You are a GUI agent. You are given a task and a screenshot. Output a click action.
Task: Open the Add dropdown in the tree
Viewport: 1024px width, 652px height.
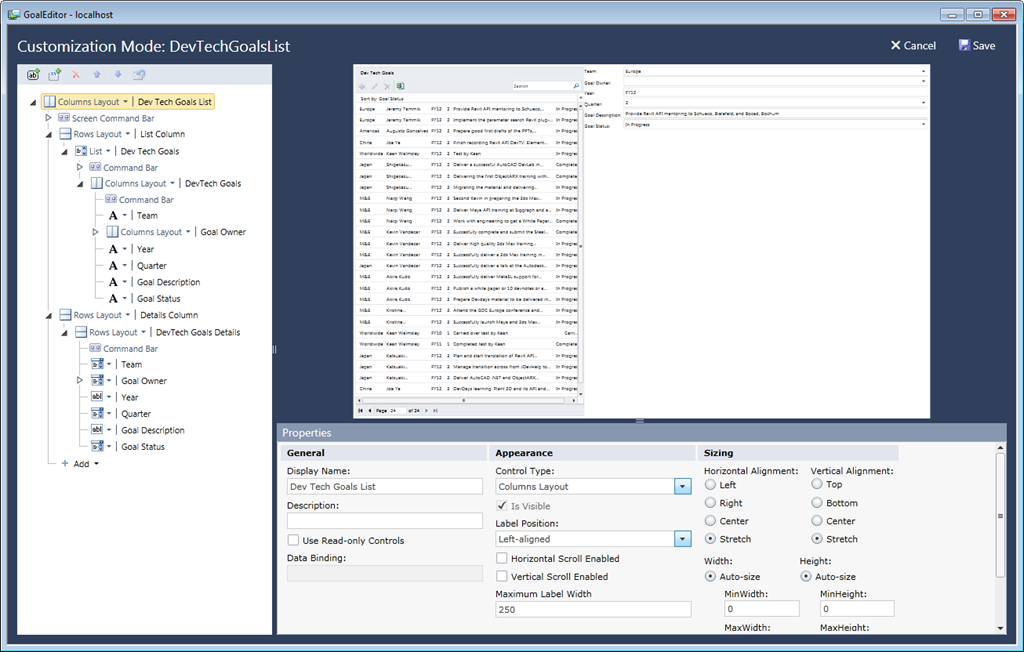click(97, 464)
